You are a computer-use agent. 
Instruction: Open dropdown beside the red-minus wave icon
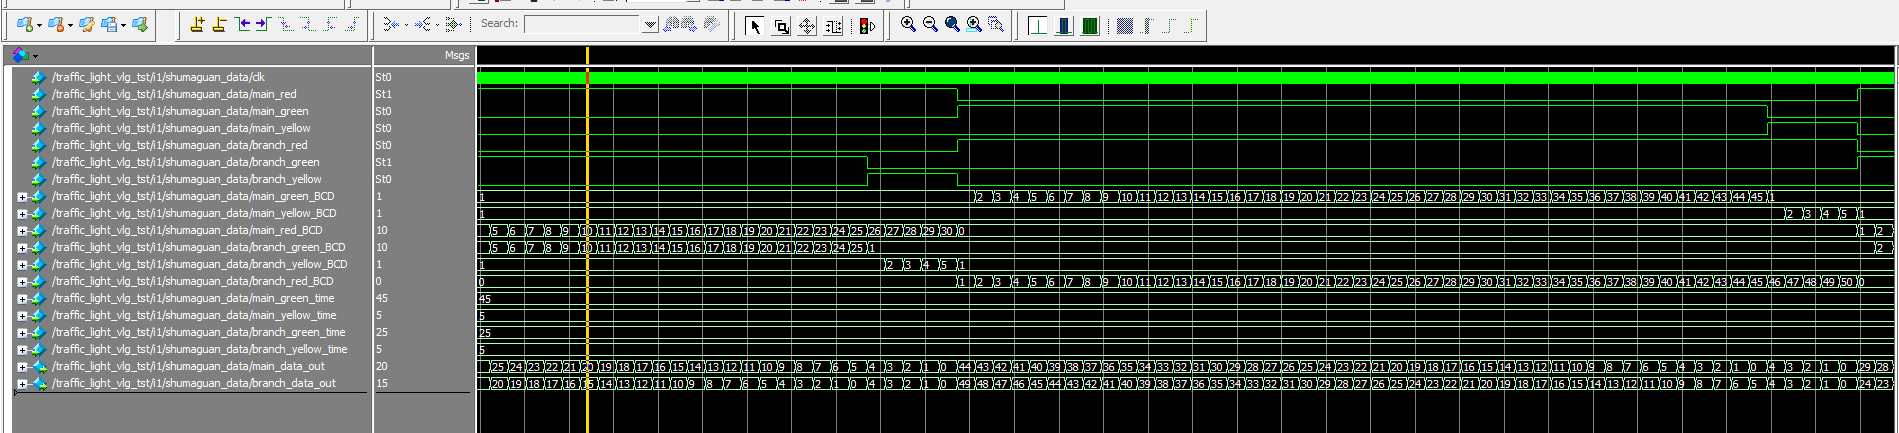70,25
